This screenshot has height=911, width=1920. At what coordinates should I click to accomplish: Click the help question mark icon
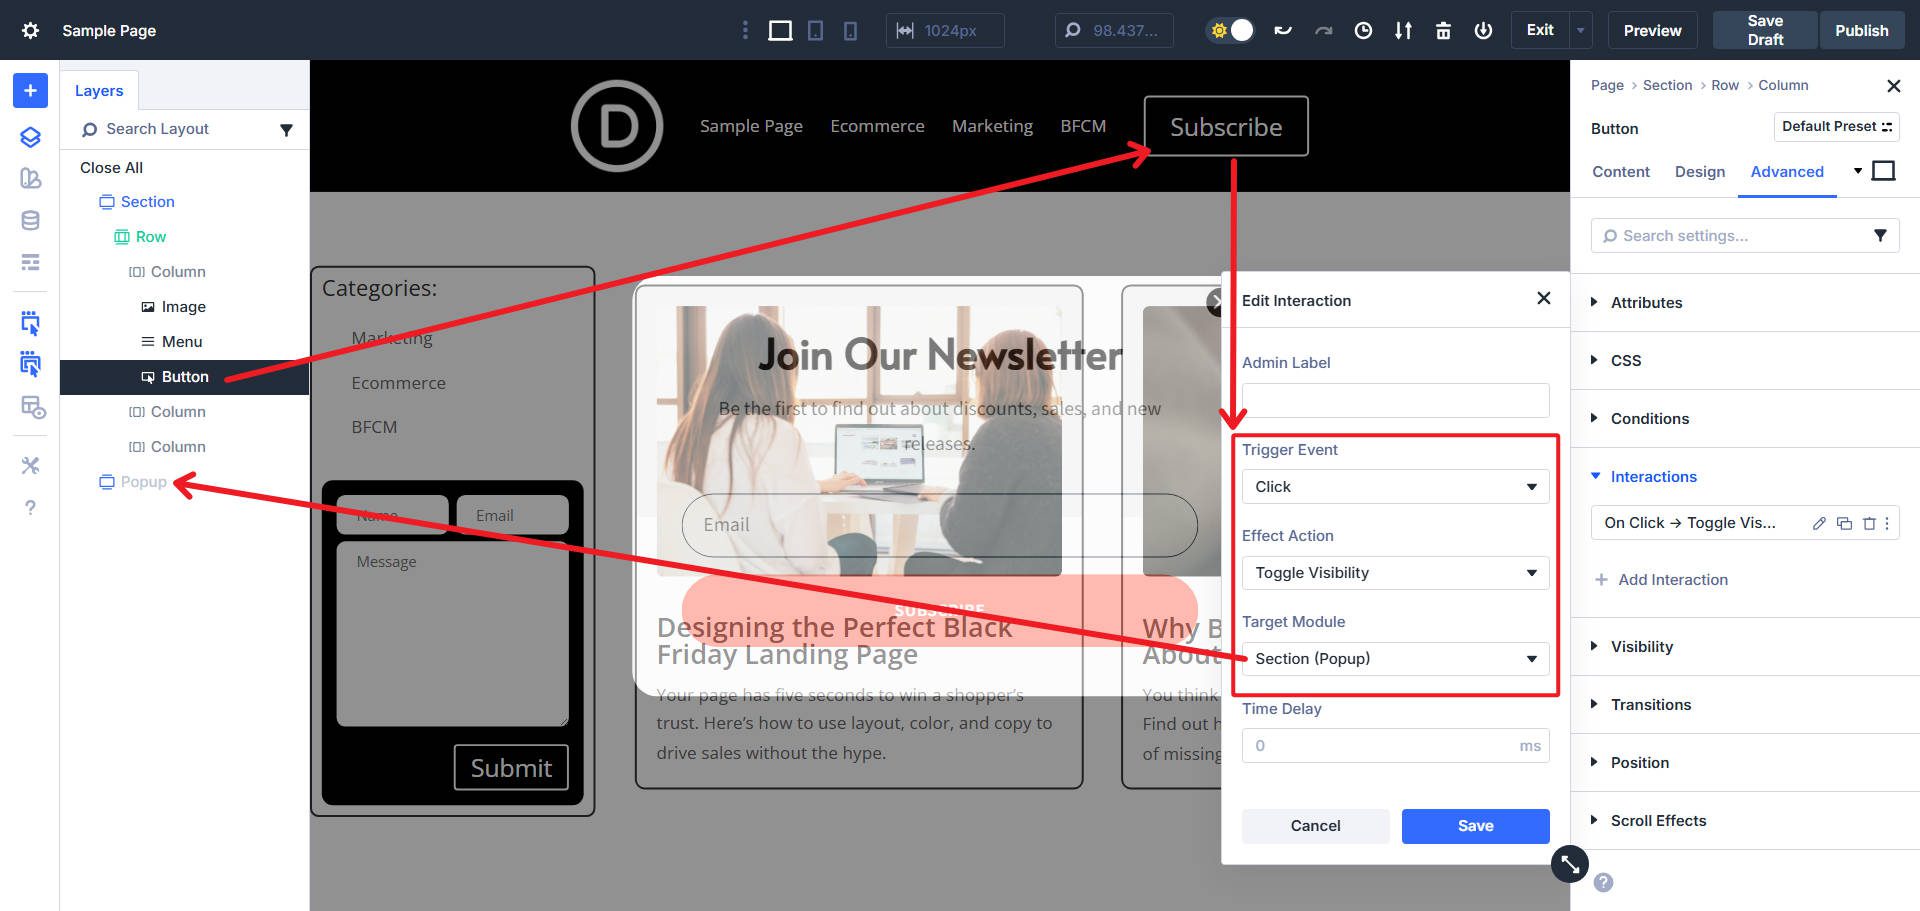(29, 508)
